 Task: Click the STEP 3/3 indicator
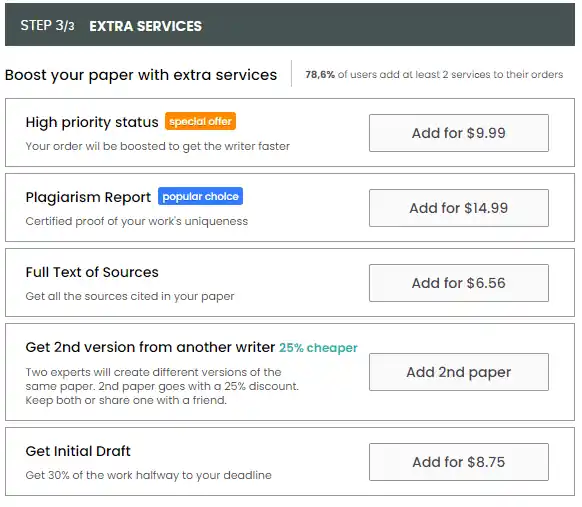48,26
